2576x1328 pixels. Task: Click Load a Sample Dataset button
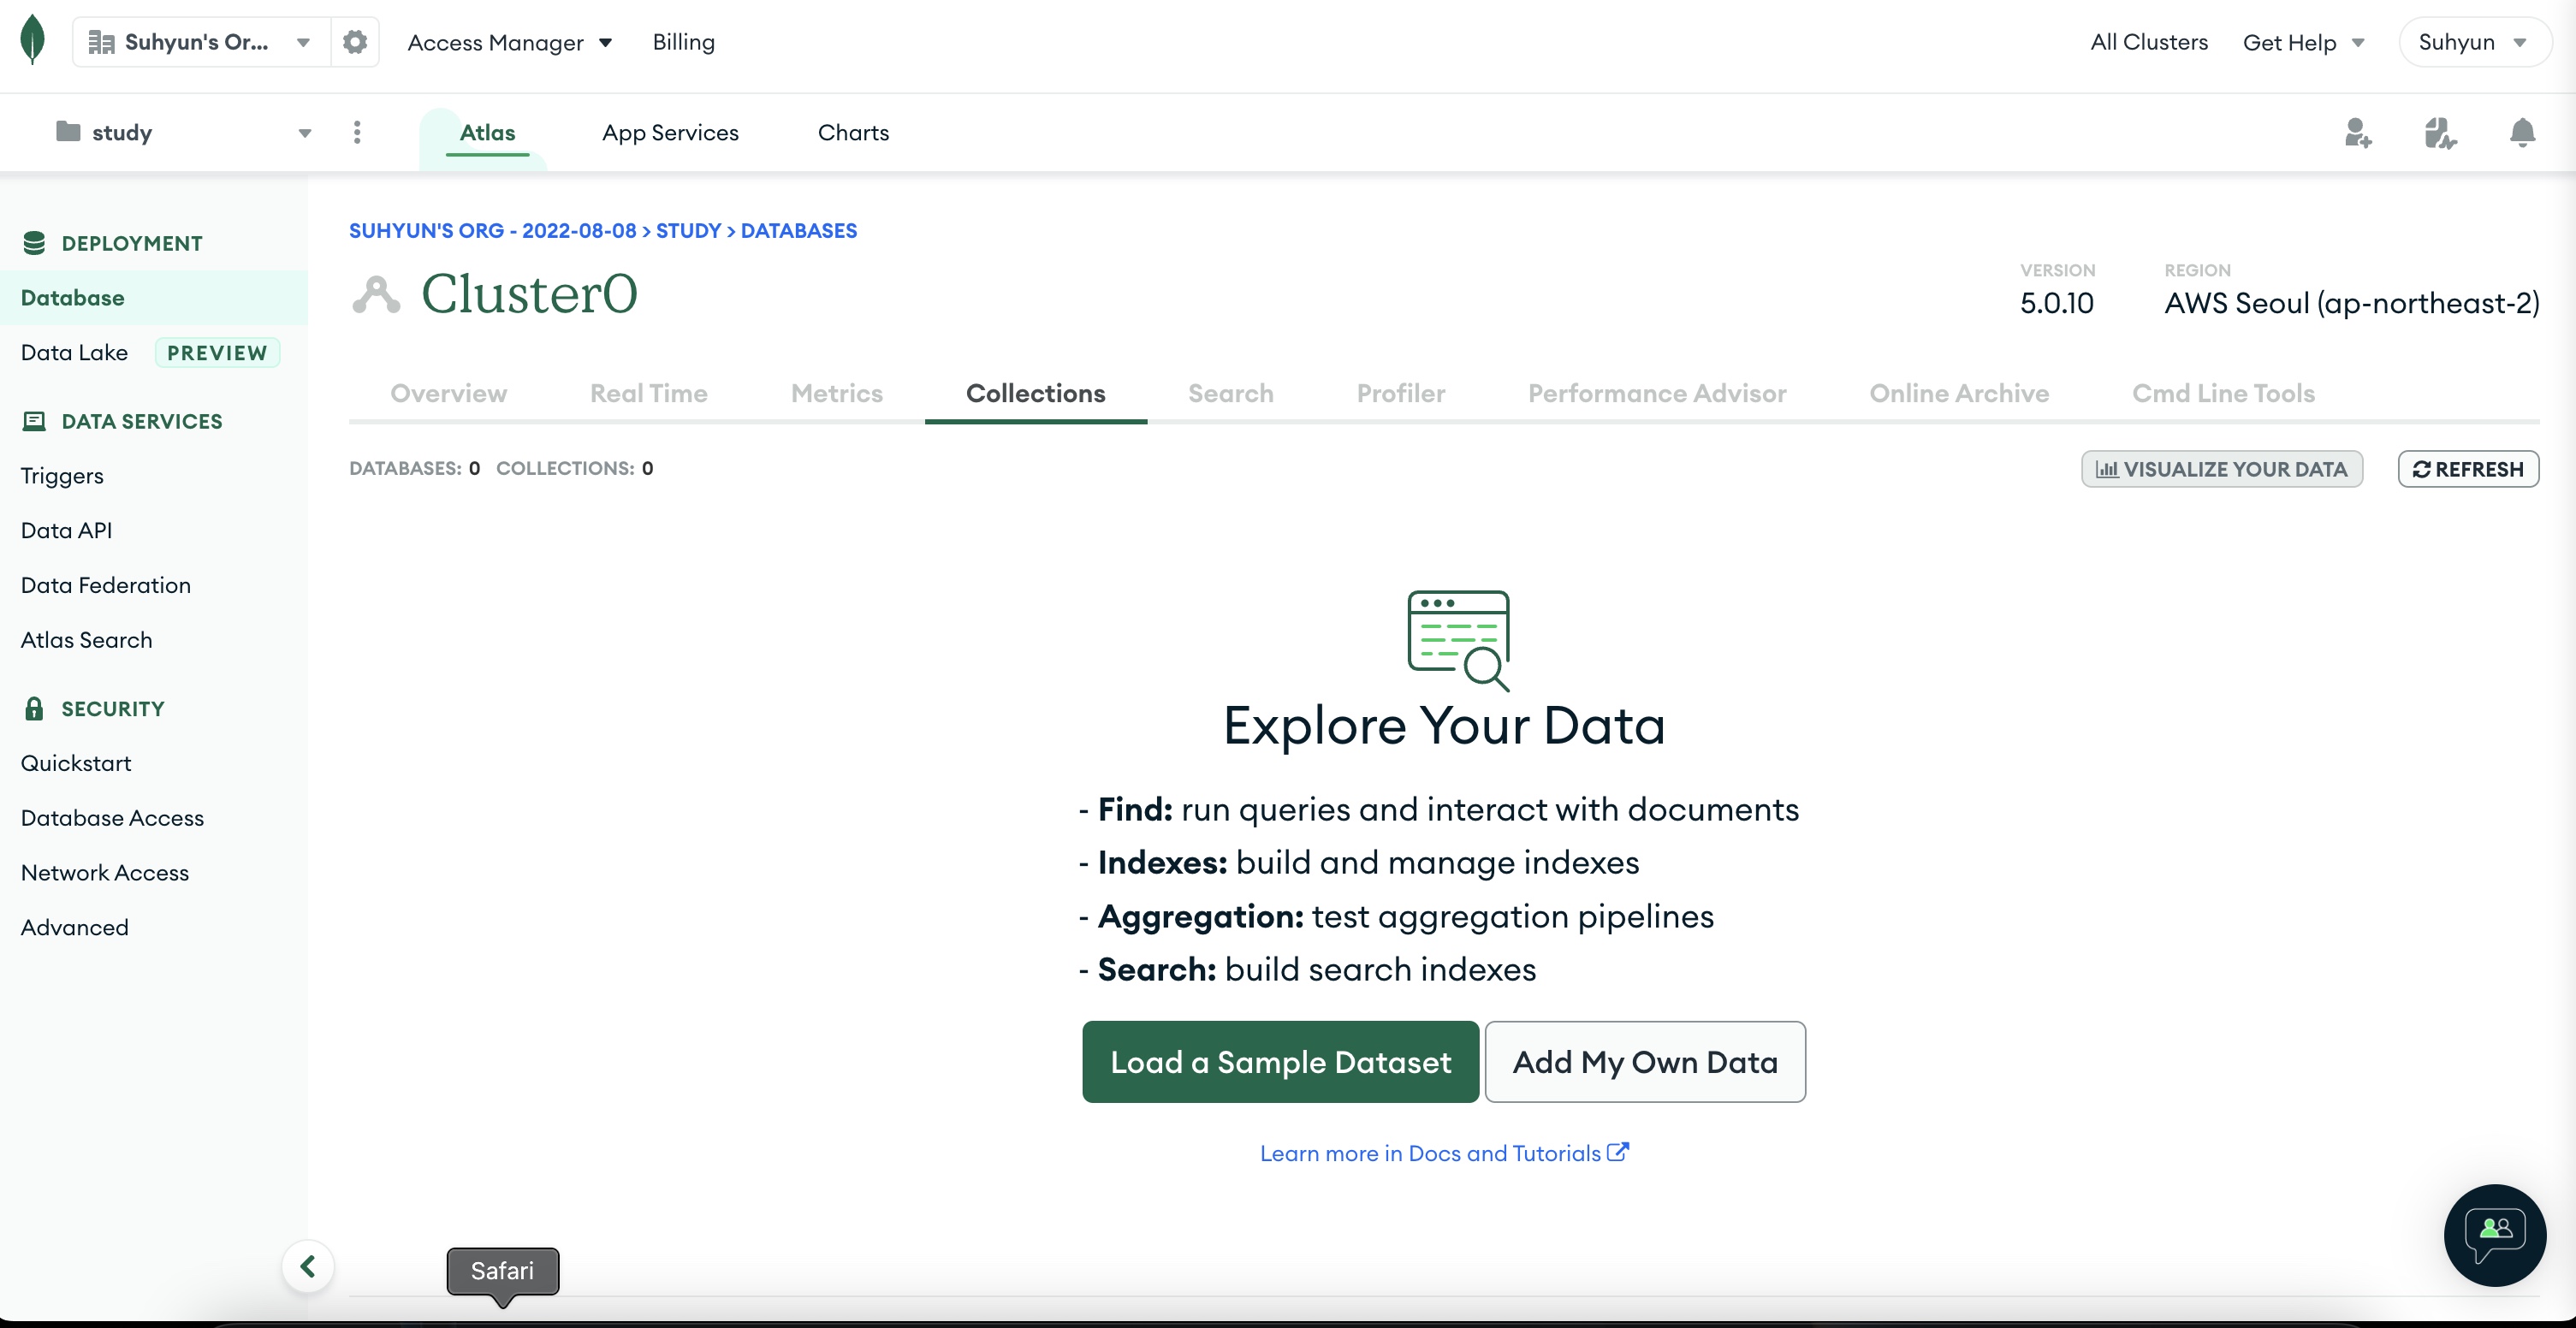[1280, 1062]
